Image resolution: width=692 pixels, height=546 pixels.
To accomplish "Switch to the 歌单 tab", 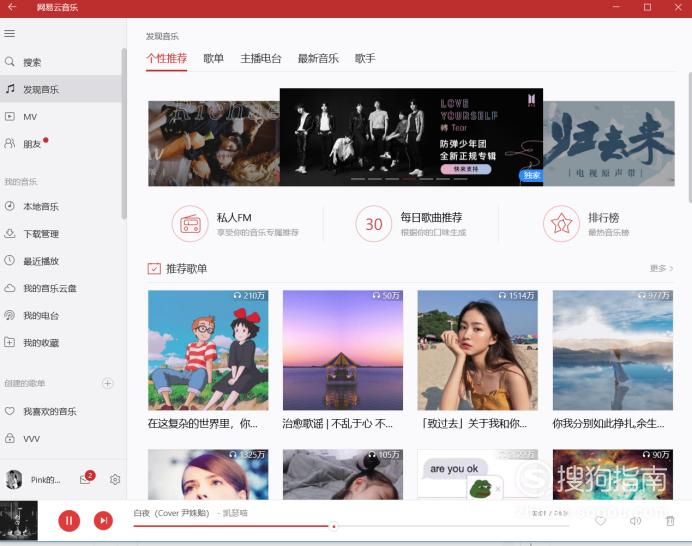I will pos(214,59).
